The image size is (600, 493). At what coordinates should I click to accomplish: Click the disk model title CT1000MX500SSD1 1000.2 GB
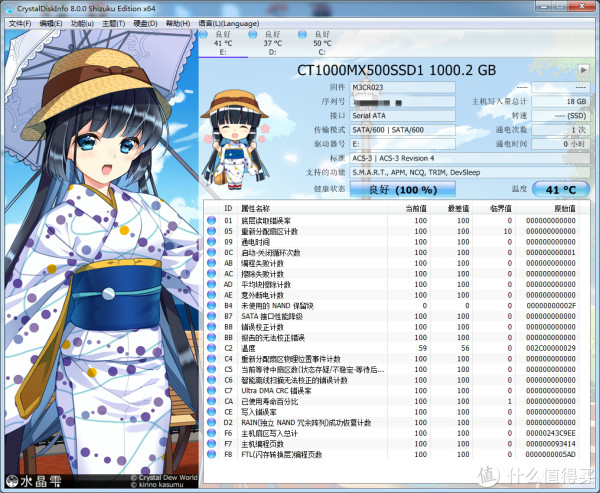click(396, 70)
